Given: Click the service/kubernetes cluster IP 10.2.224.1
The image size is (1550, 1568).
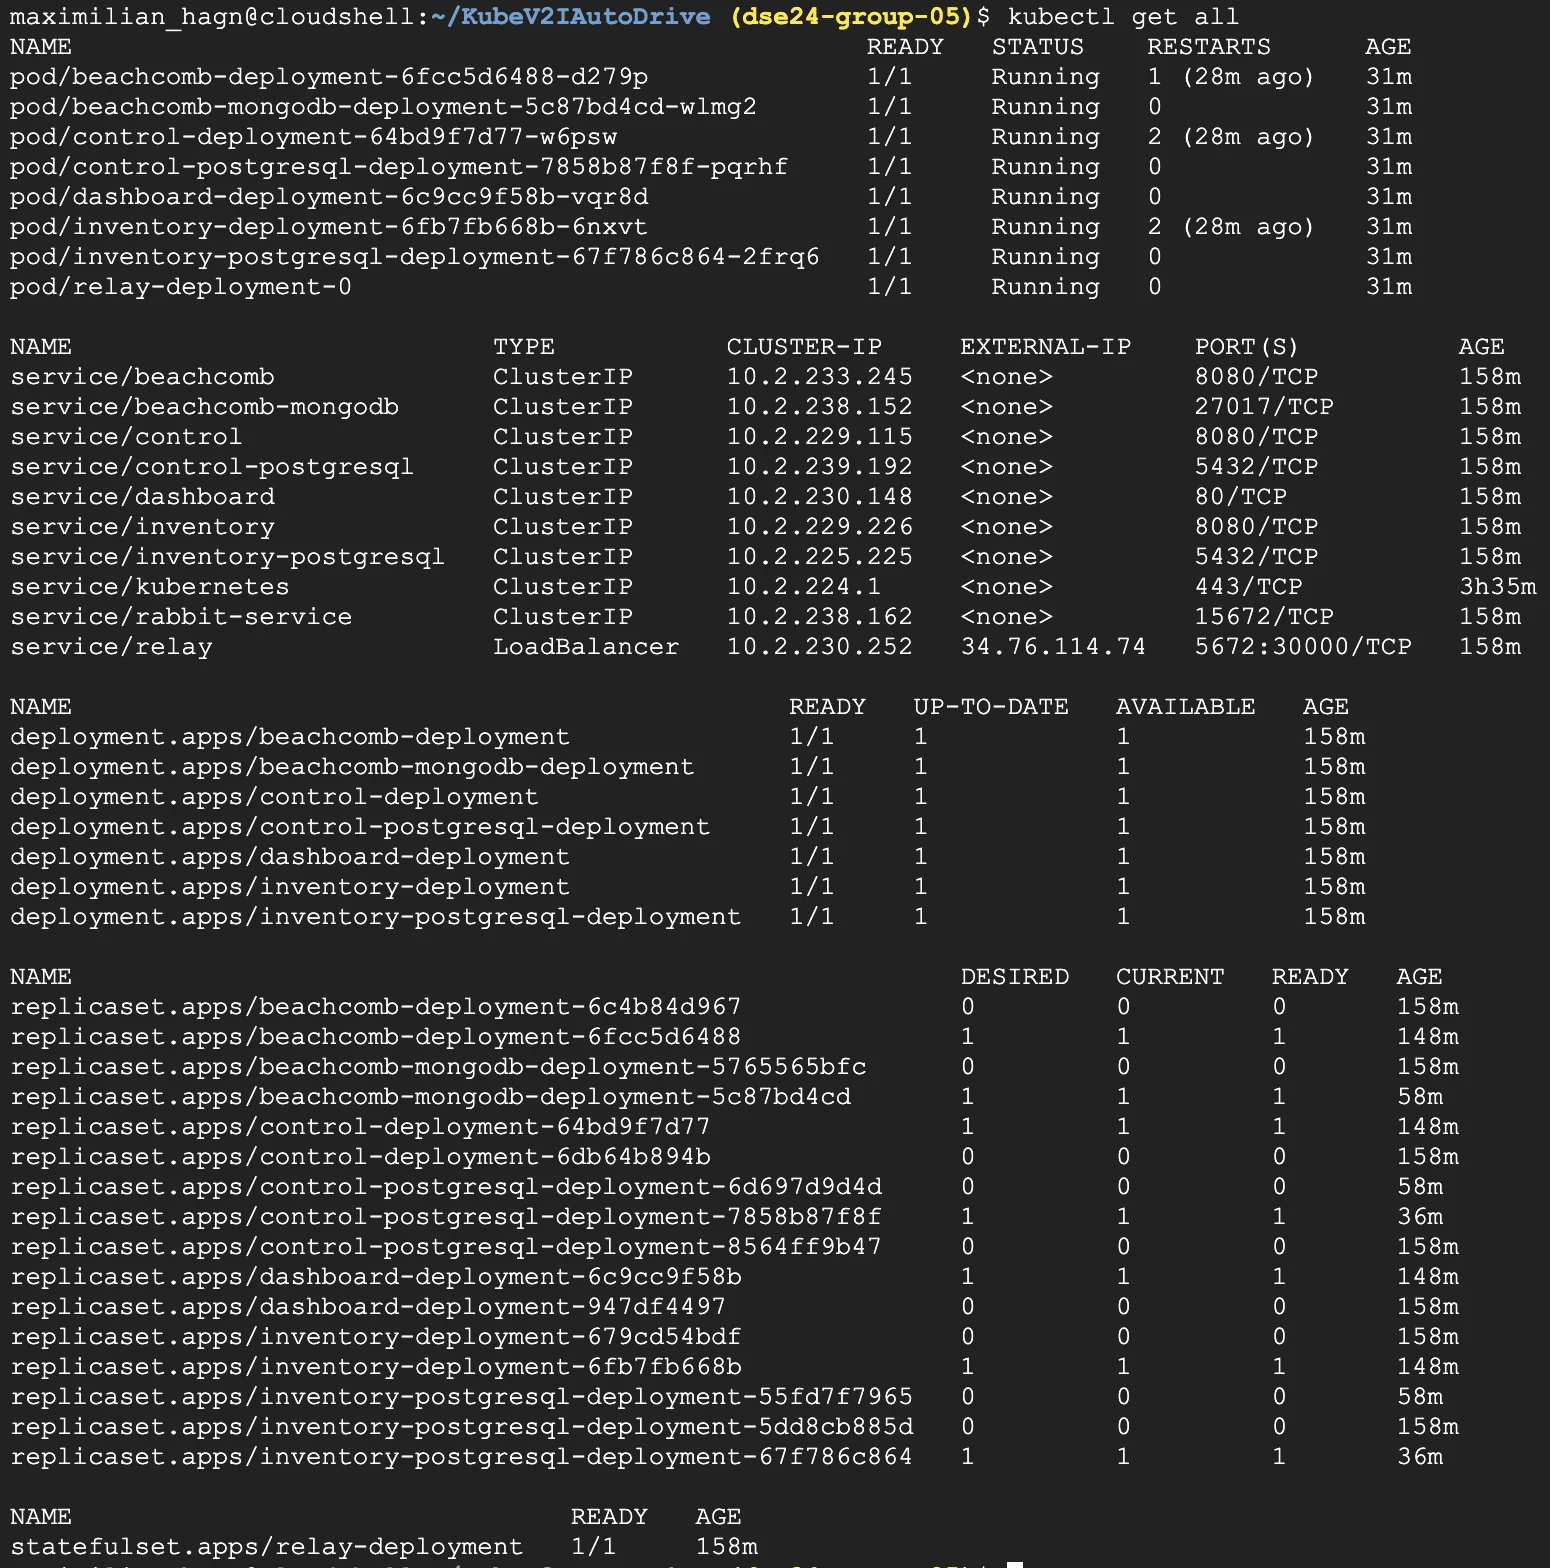Looking at the screenshot, I should [803, 587].
